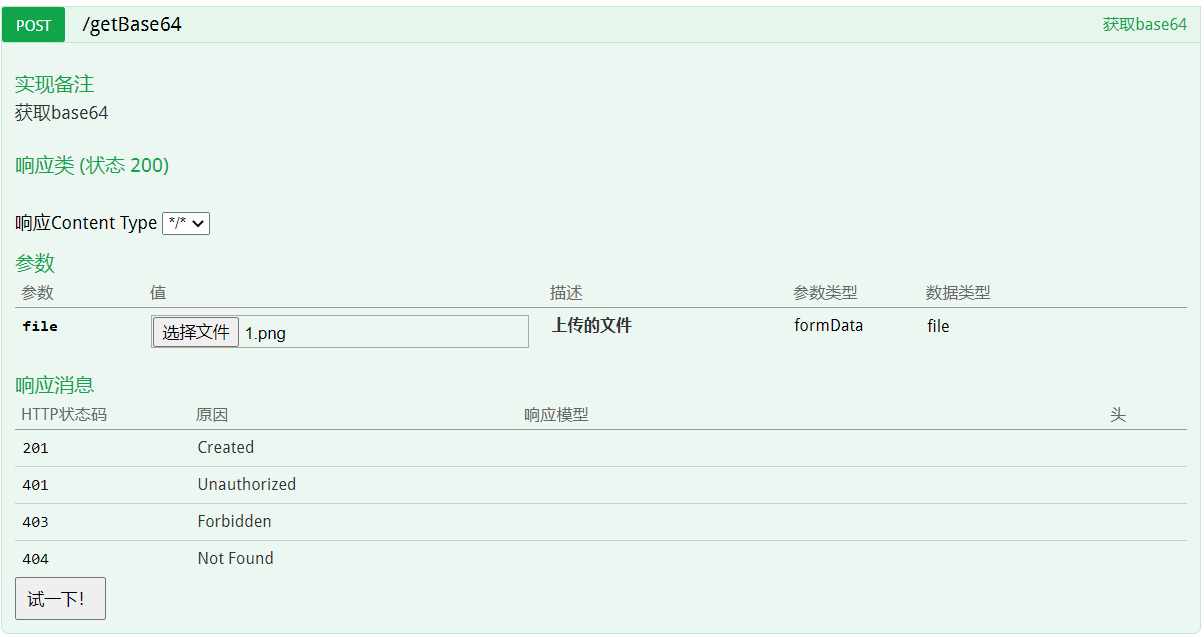Image resolution: width=1204 pixels, height=637 pixels.
Task: Click the 404 Not Found status row
Action: coord(235,558)
